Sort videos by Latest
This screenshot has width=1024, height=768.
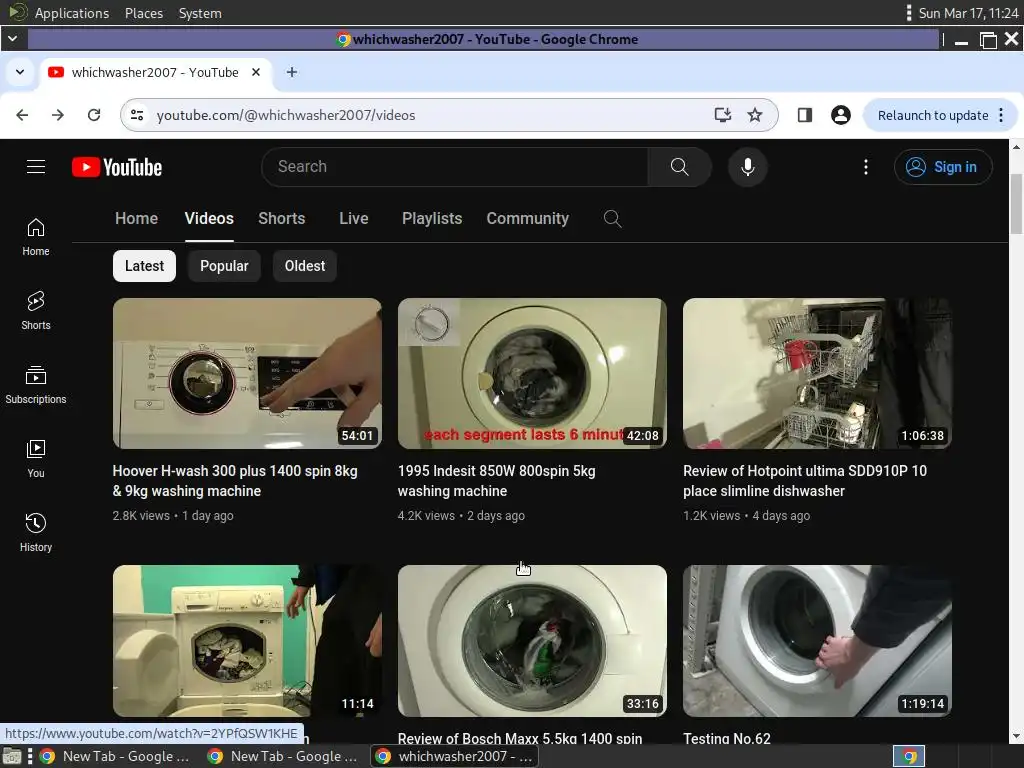pyautogui.click(x=144, y=266)
